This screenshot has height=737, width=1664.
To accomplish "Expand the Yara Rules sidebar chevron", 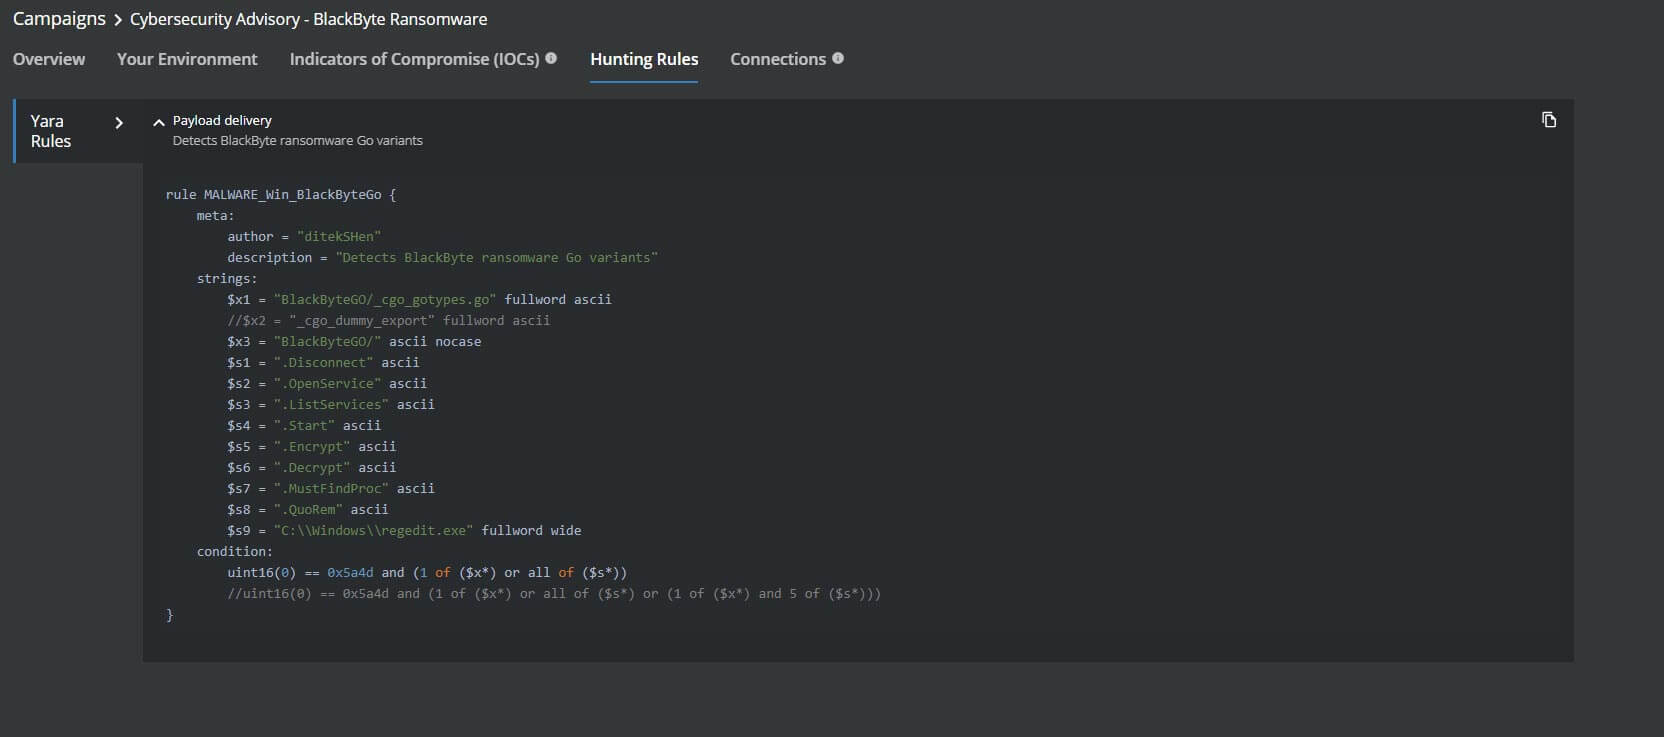I will pos(119,122).
